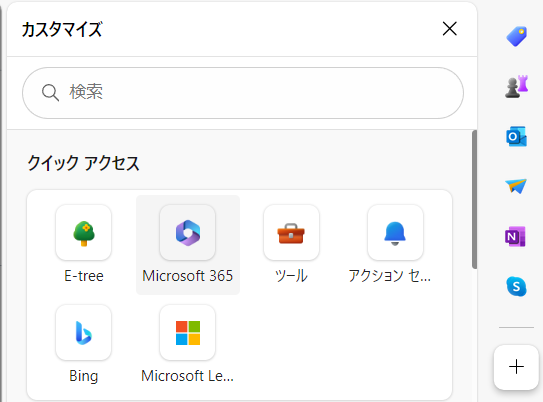Image resolution: width=543 pixels, height=402 pixels.
Task: Open the Games chess icon in sidebar
Action: (516, 86)
